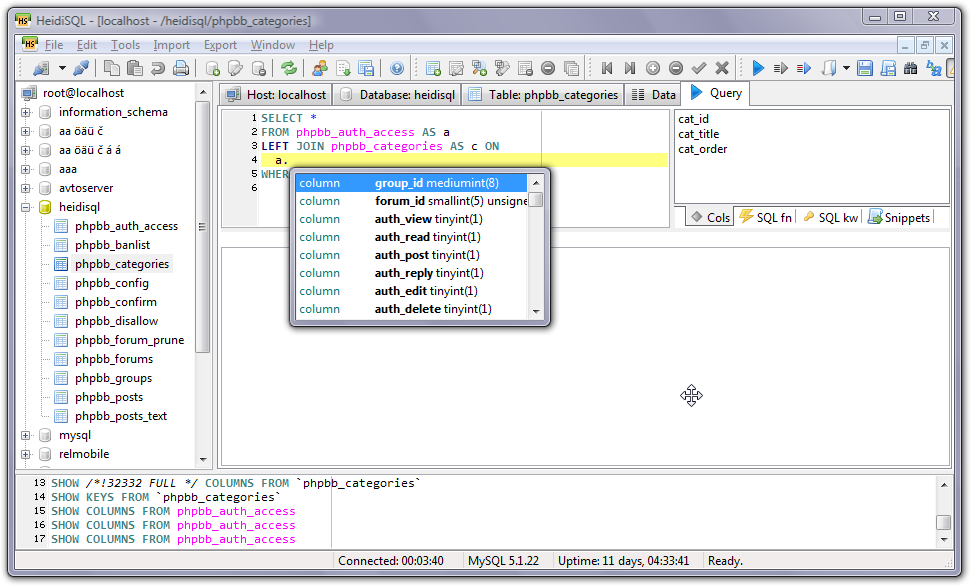This screenshot has width=971, height=586.
Task: Select the SQL fn helper tab
Action: point(766,217)
